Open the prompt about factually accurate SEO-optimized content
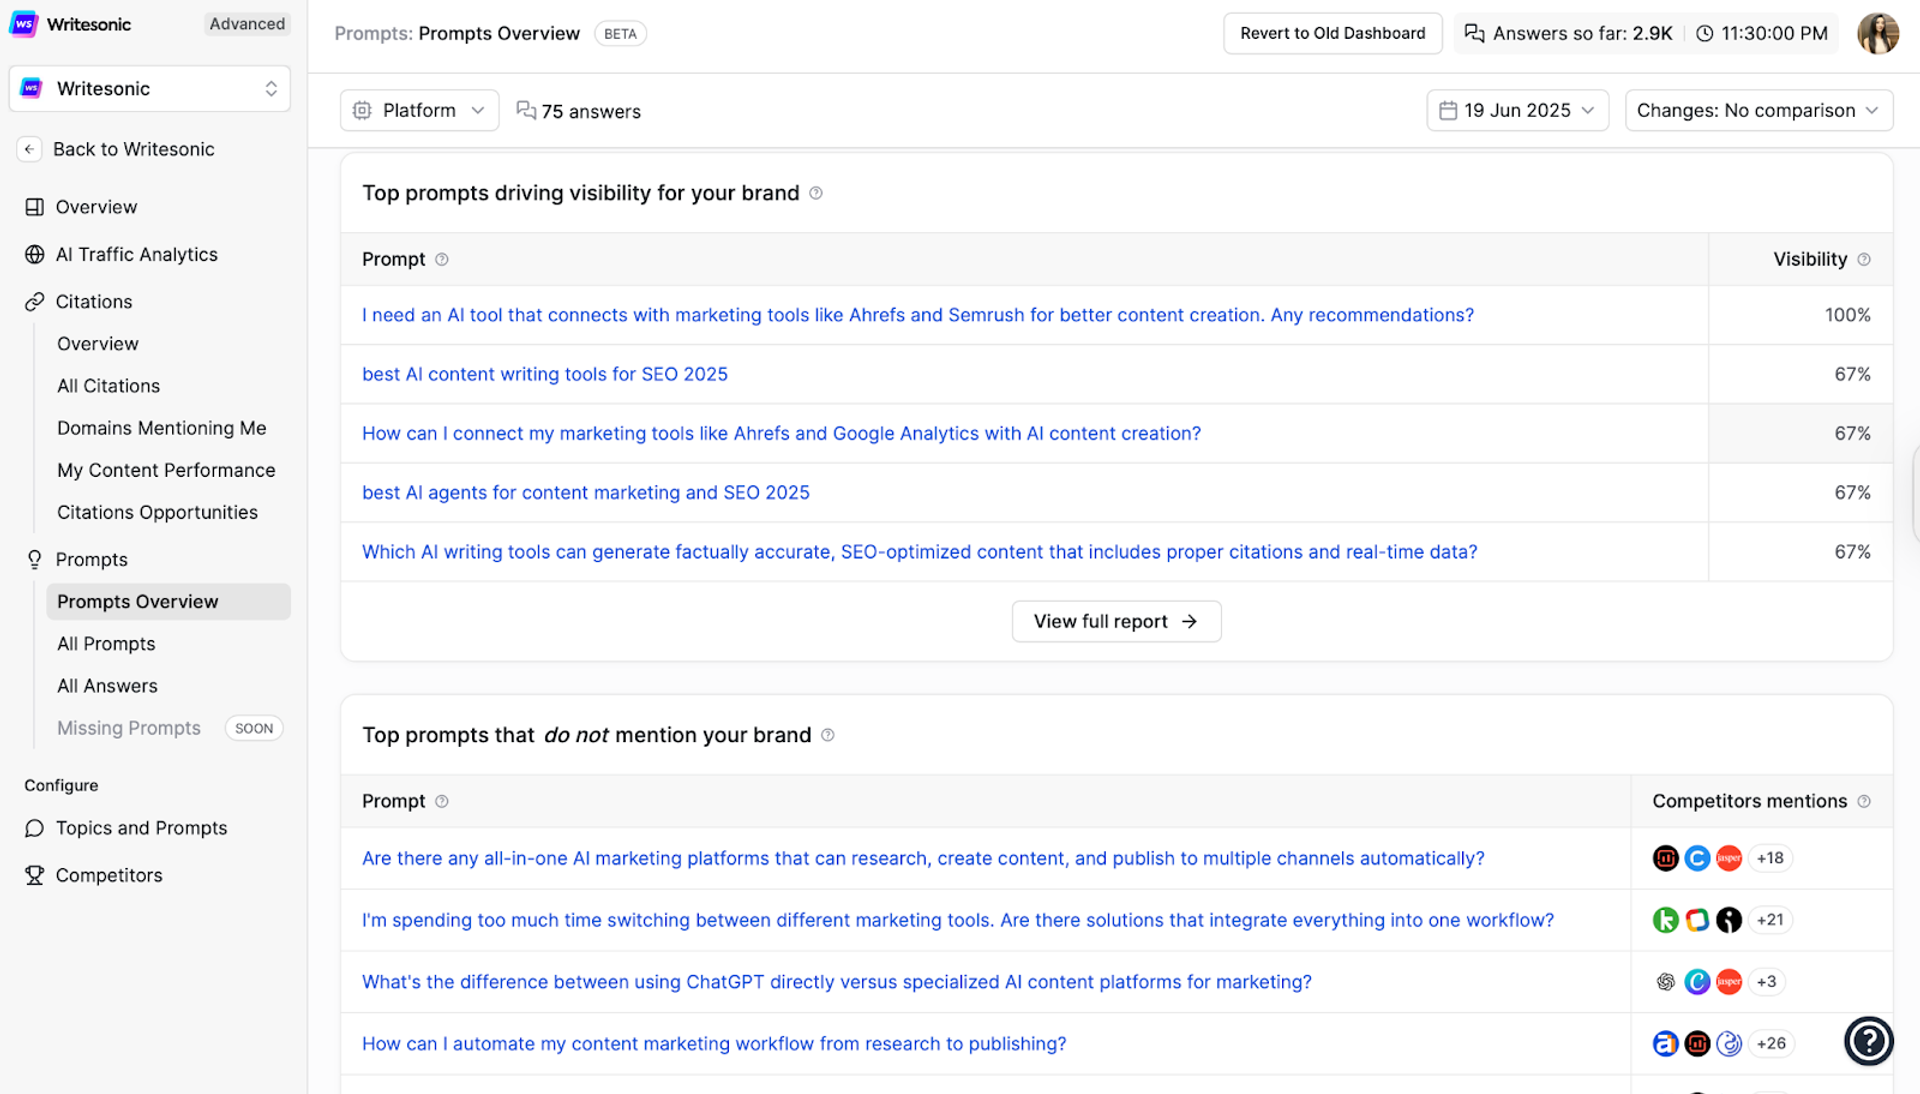1920x1094 pixels. pyautogui.click(x=919, y=552)
